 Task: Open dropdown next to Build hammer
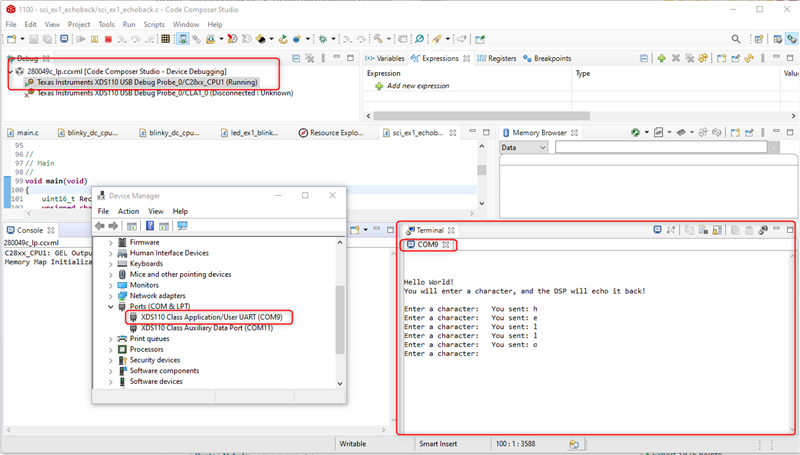388,39
